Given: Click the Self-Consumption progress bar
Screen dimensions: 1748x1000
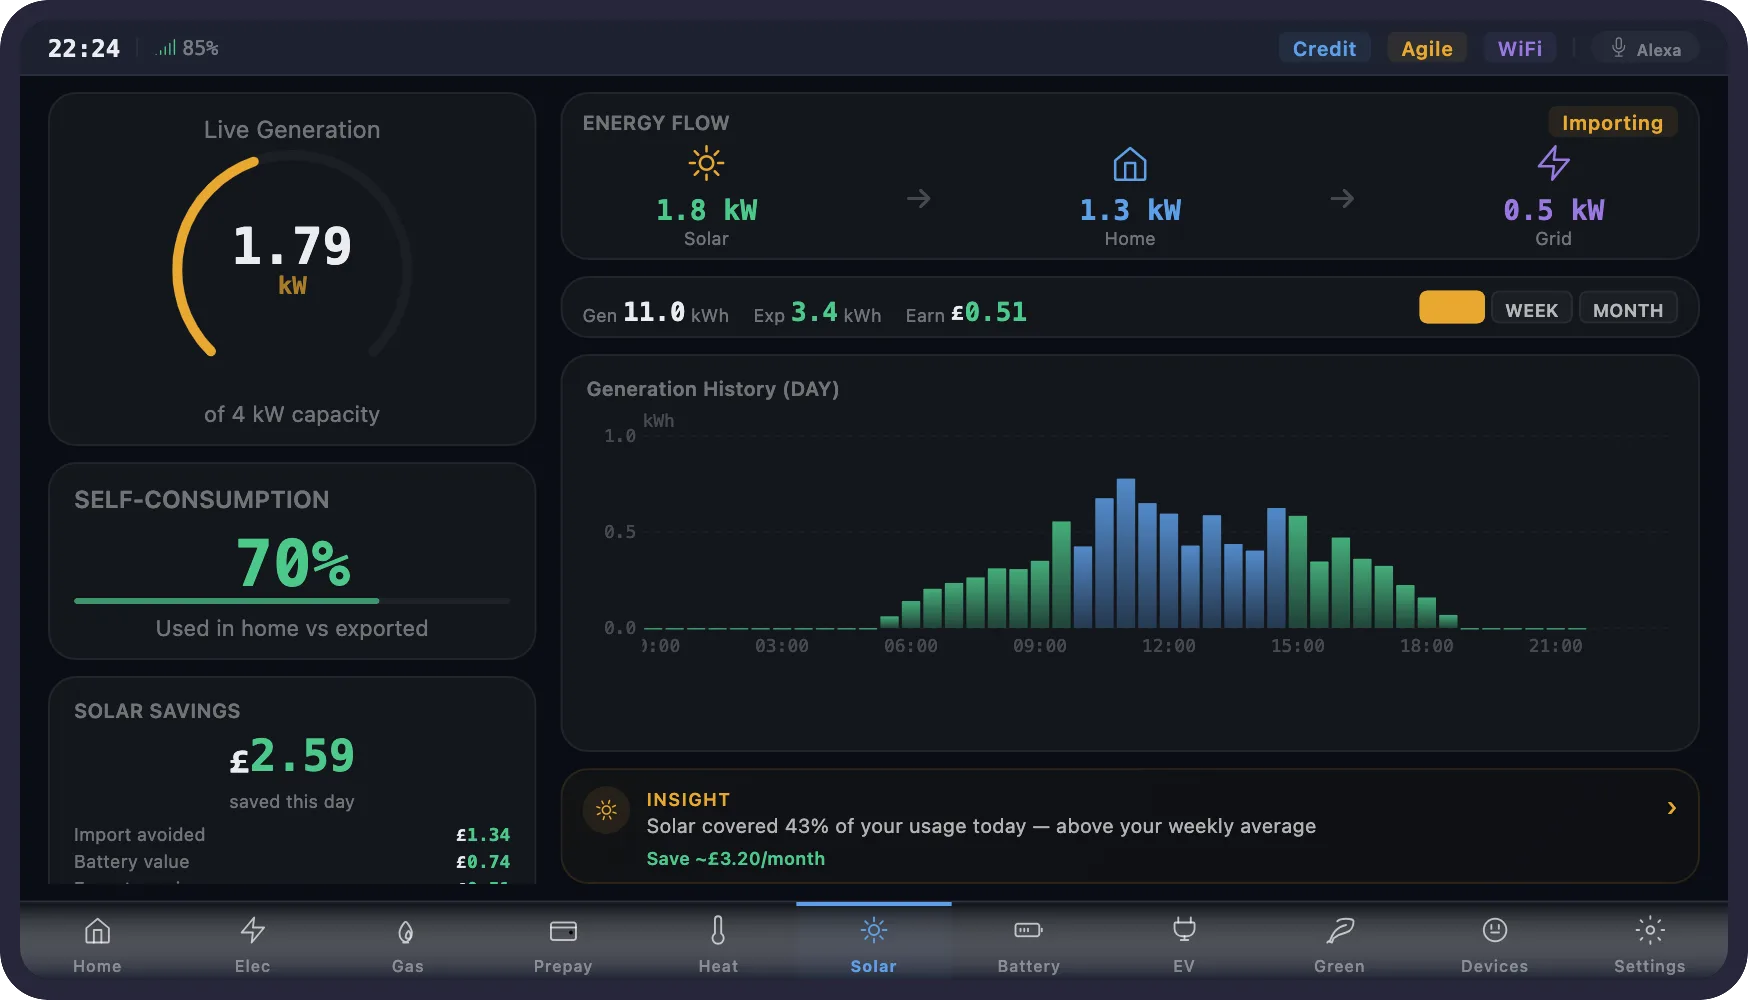Looking at the screenshot, I should (x=290, y=601).
